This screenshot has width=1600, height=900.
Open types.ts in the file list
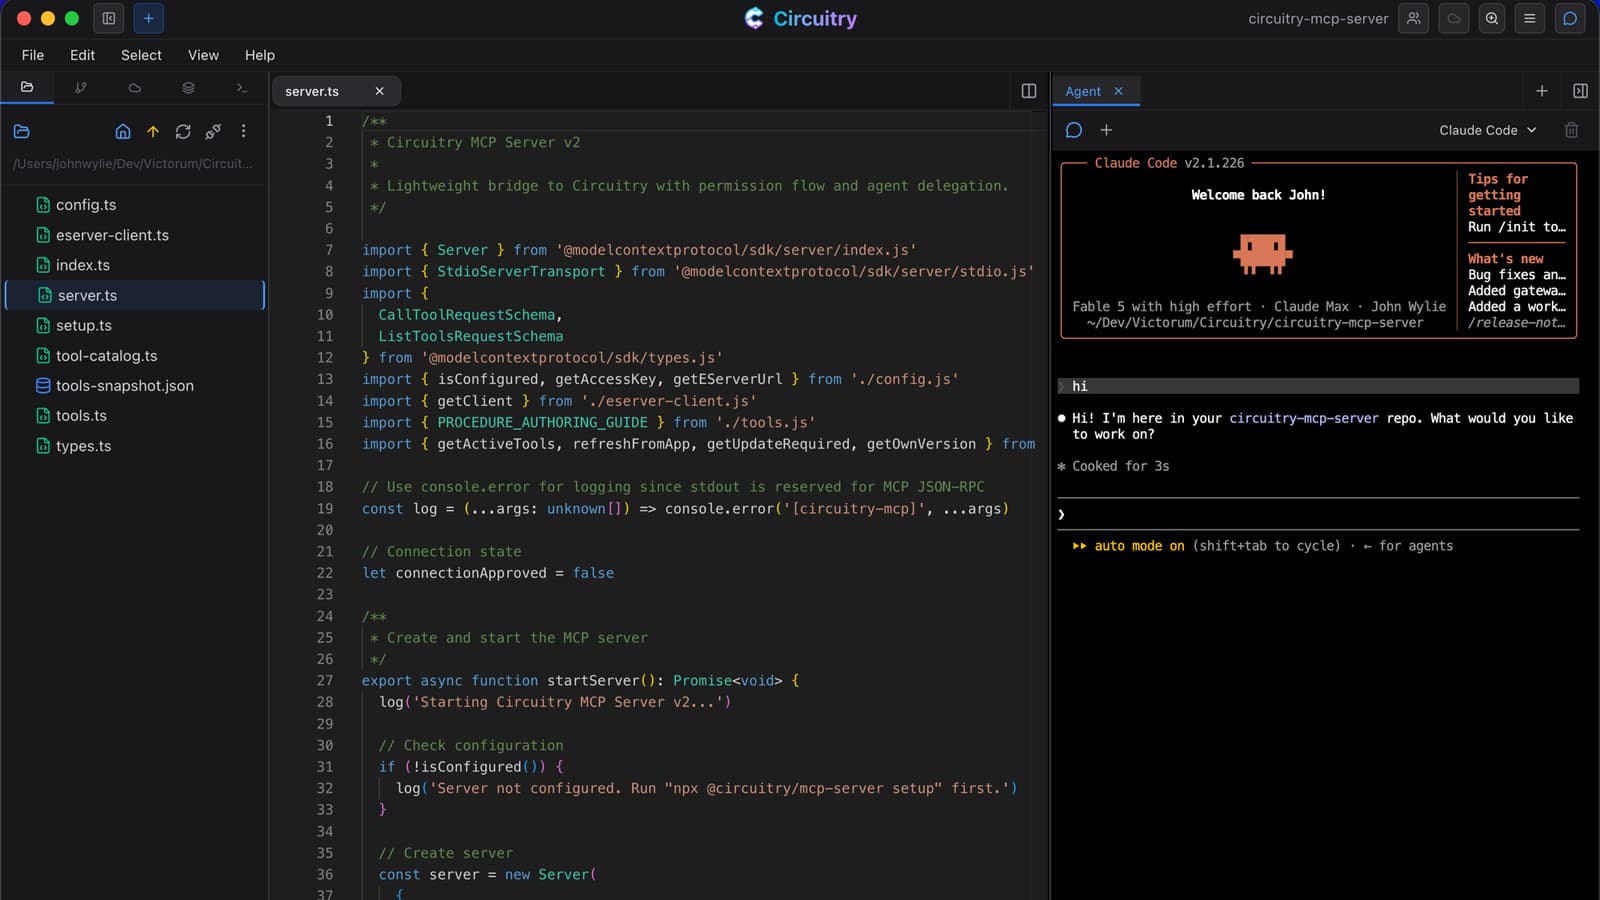(x=135, y=446)
